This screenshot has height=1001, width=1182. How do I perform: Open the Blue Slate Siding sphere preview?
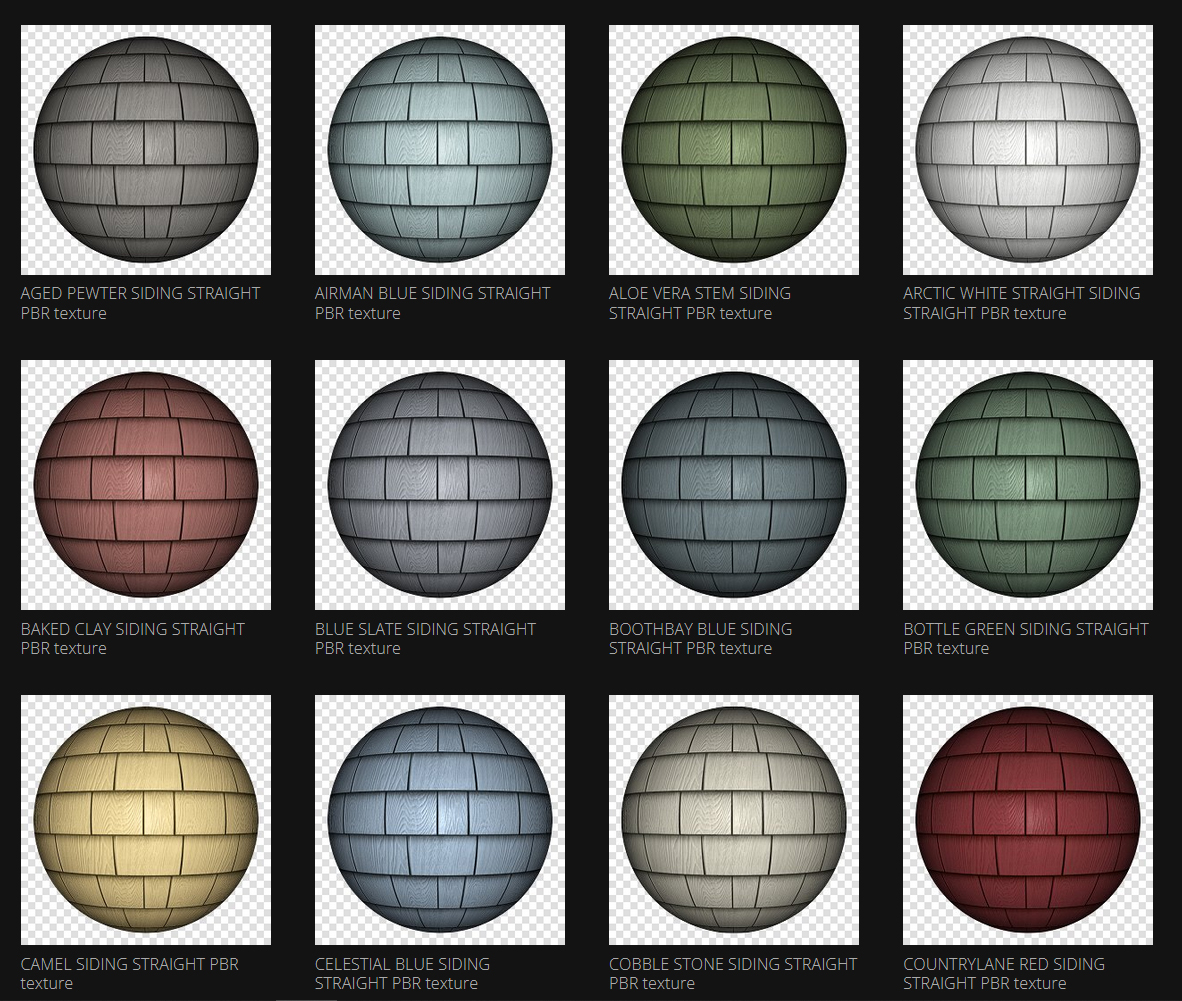(x=439, y=485)
